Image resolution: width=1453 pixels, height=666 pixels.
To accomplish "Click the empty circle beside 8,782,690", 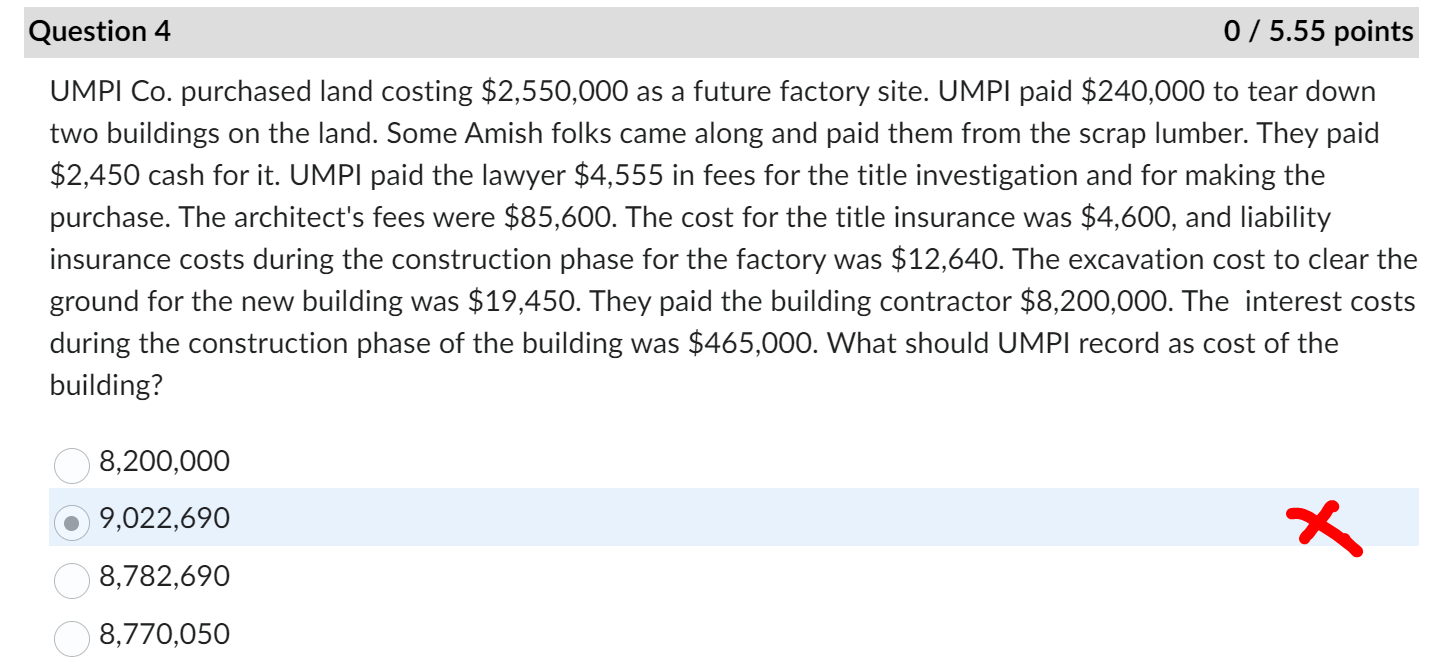I will [x=71, y=580].
